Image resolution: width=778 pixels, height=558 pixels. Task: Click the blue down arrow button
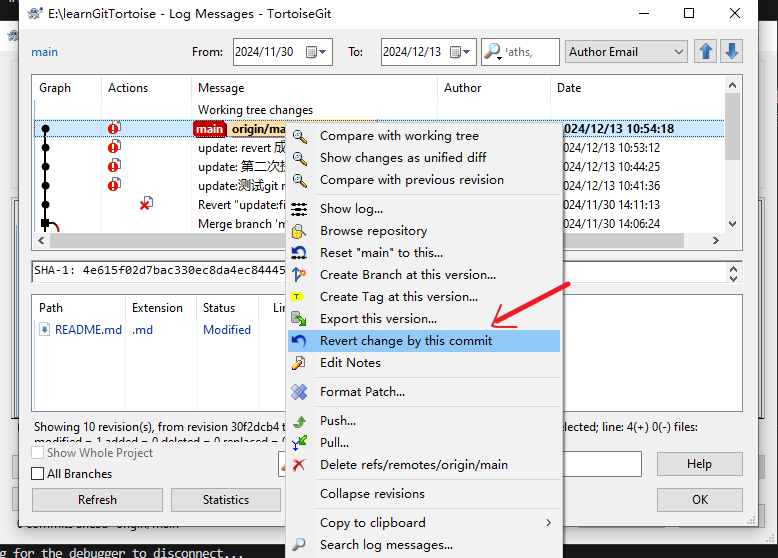tap(732, 52)
